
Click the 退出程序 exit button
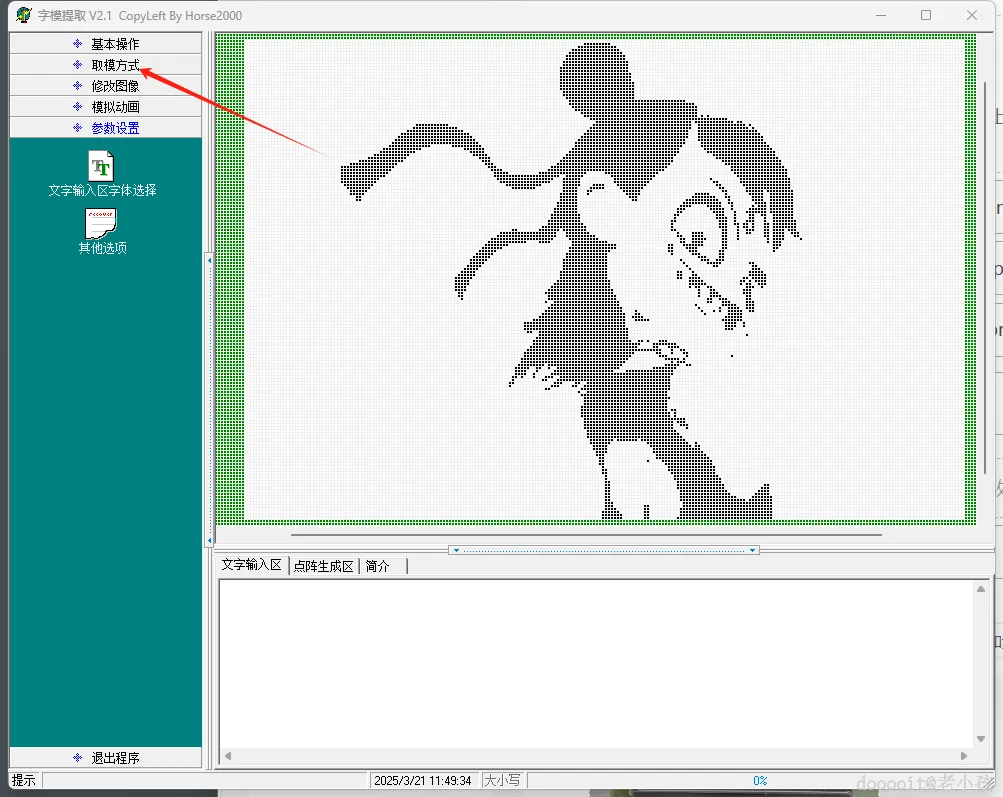click(106, 757)
